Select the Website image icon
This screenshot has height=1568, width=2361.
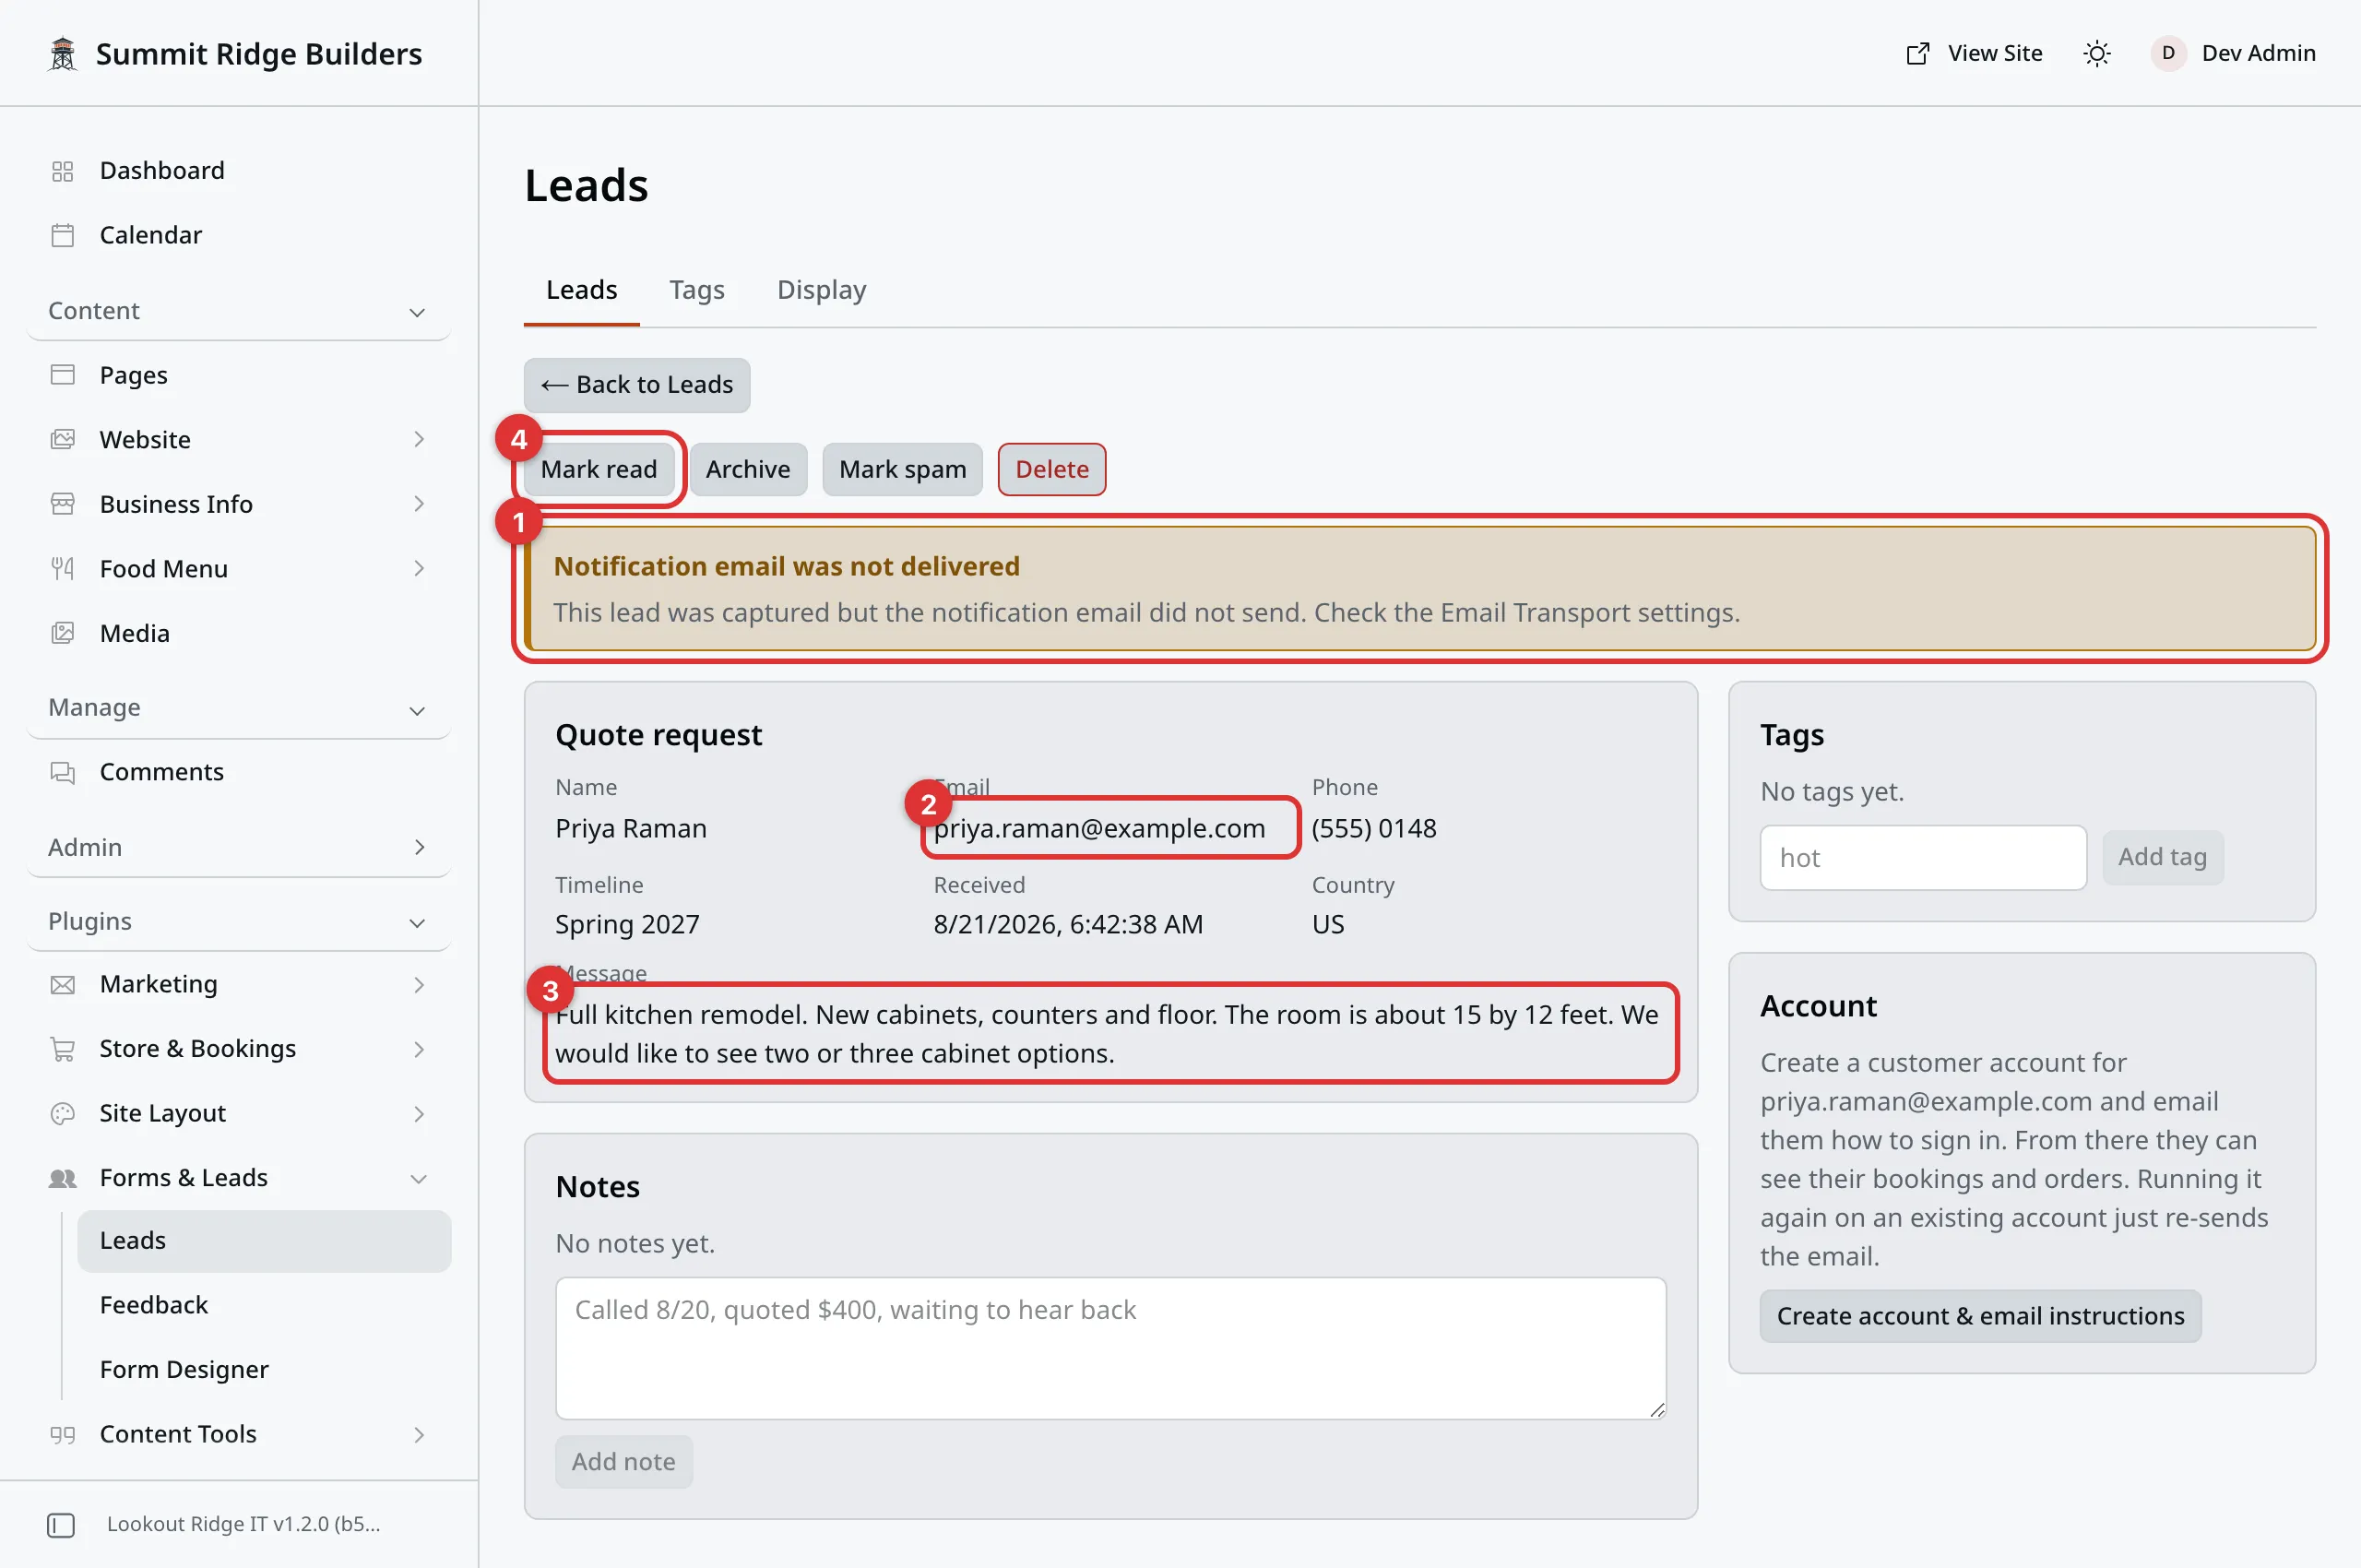62,439
